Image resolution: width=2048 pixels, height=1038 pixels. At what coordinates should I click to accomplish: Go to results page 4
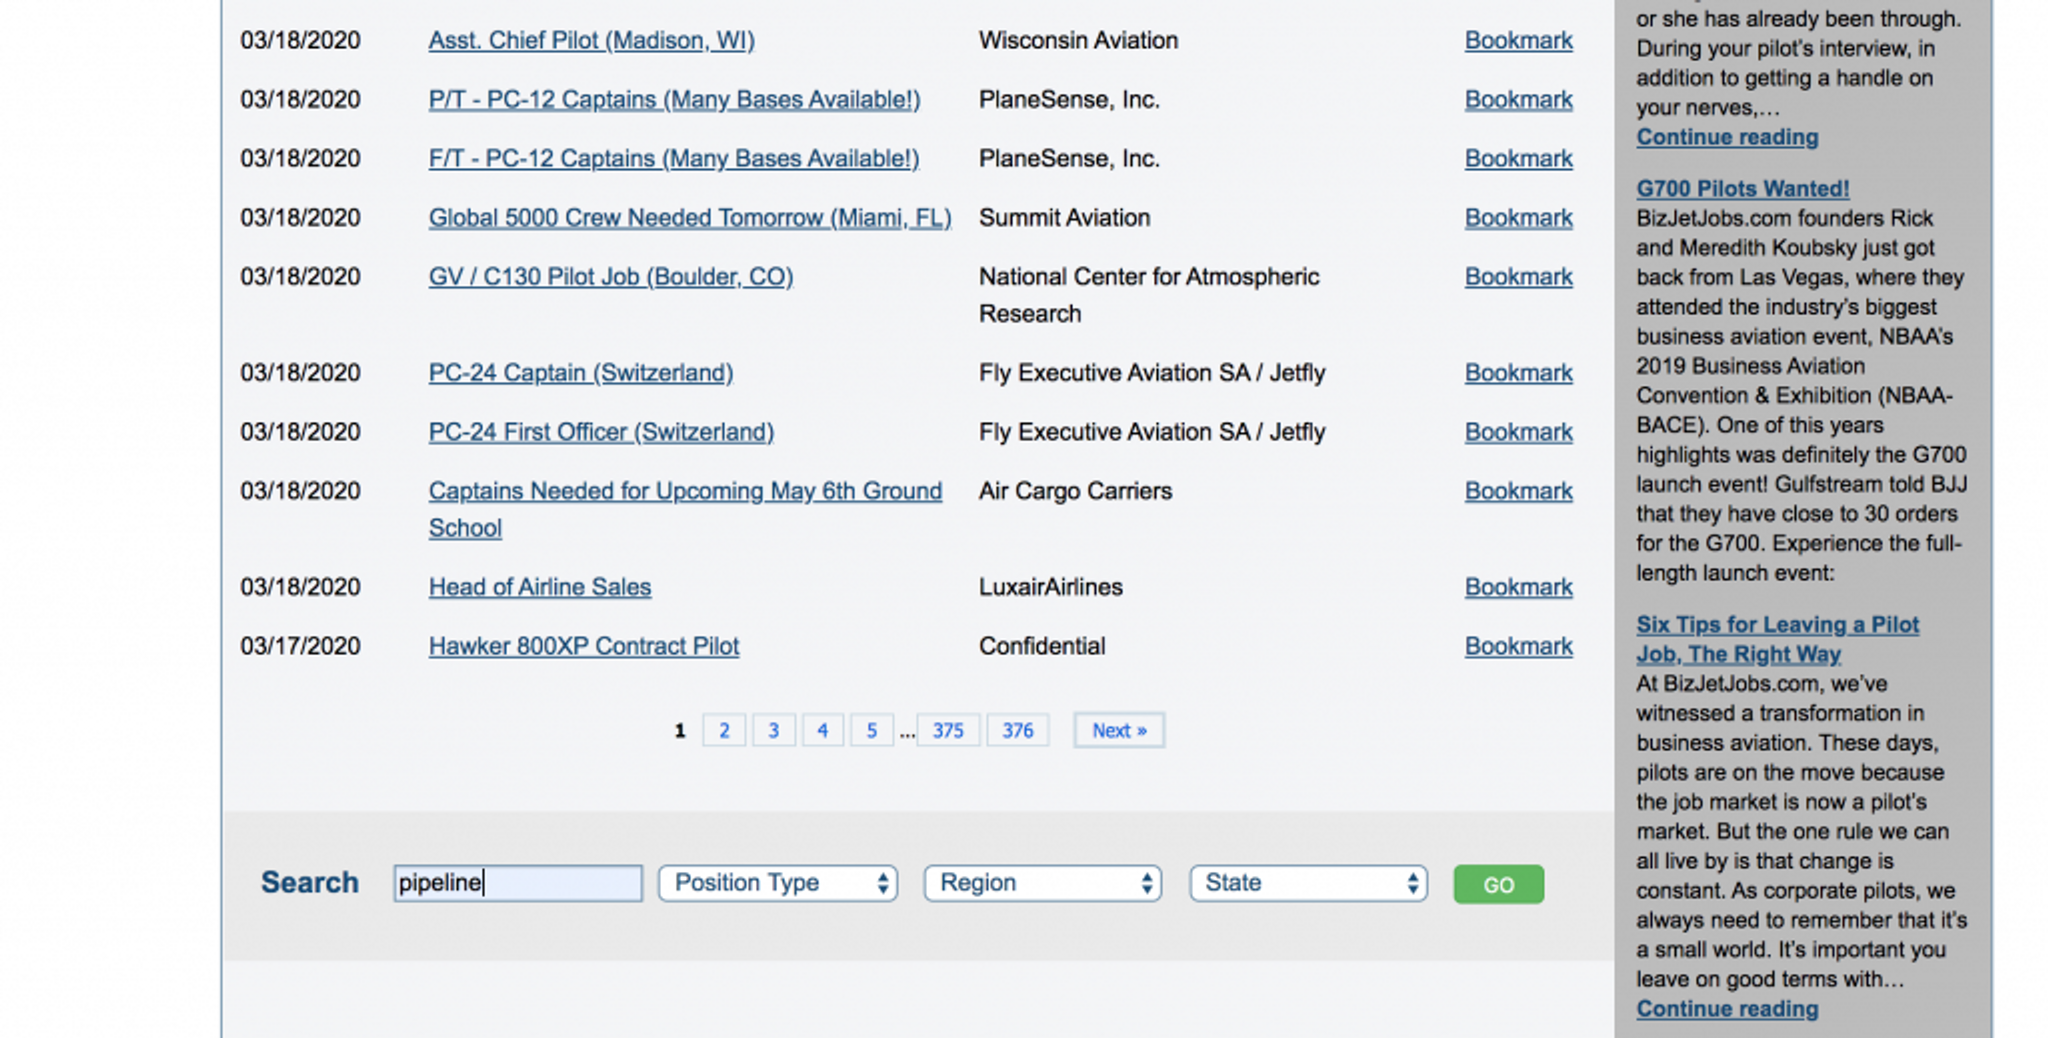pos(822,730)
